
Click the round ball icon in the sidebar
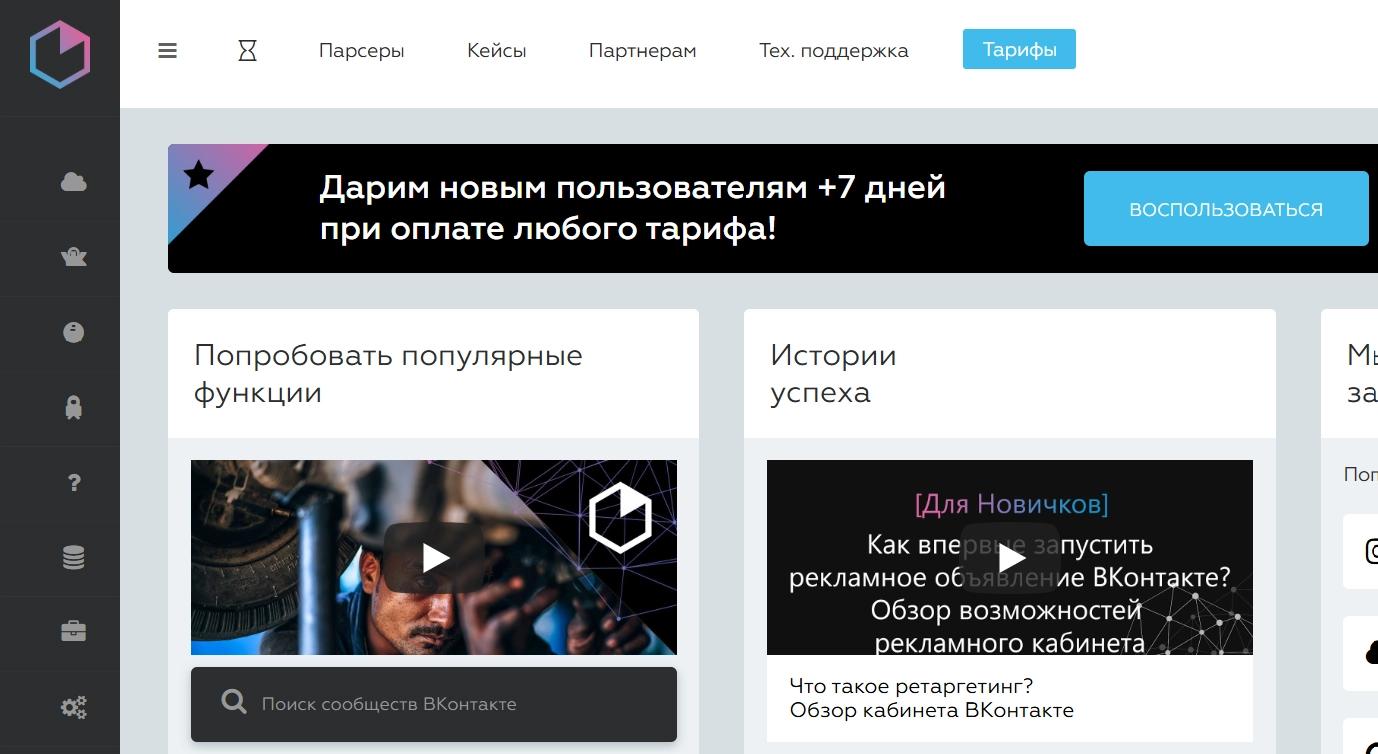click(x=73, y=333)
